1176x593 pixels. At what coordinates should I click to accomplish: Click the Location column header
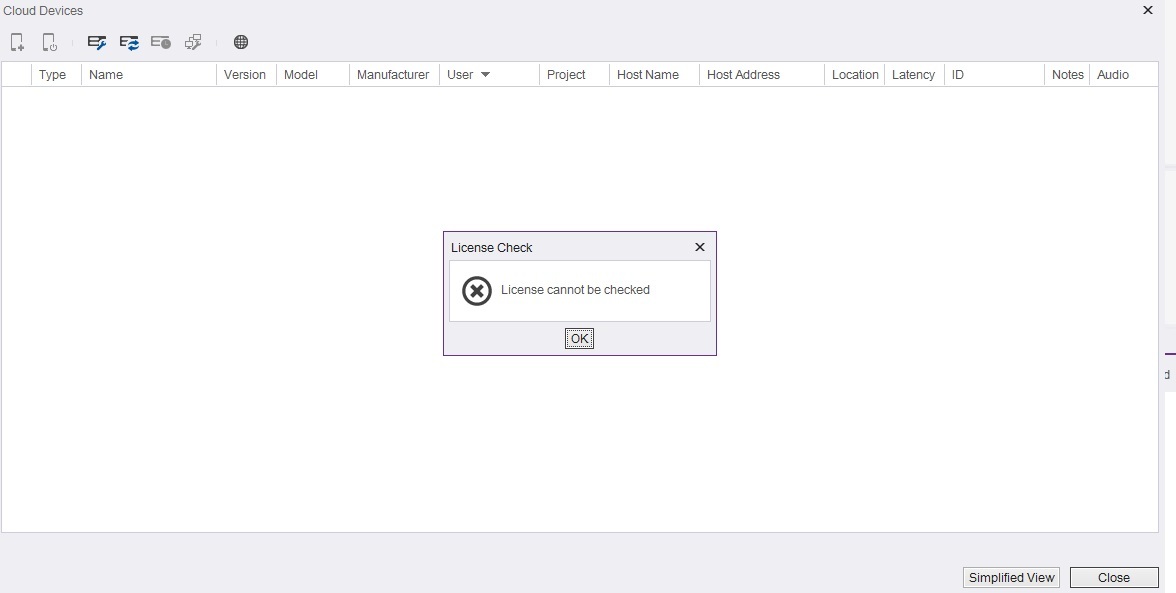click(x=855, y=75)
